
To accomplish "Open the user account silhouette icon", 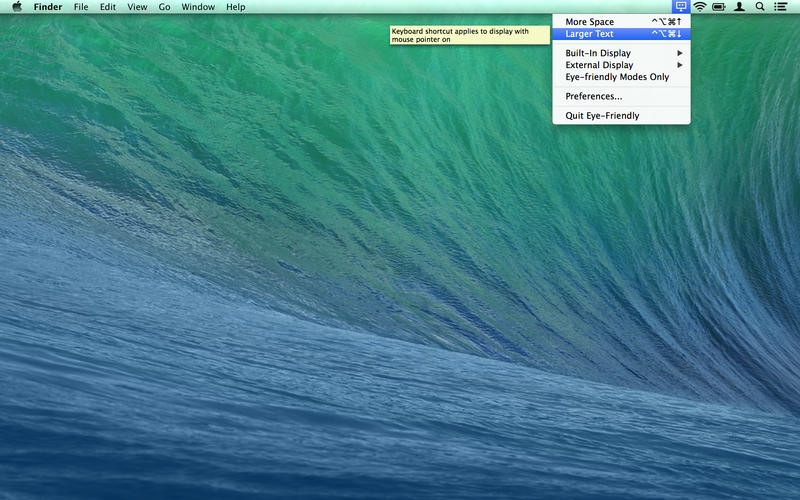I will click(740, 7).
